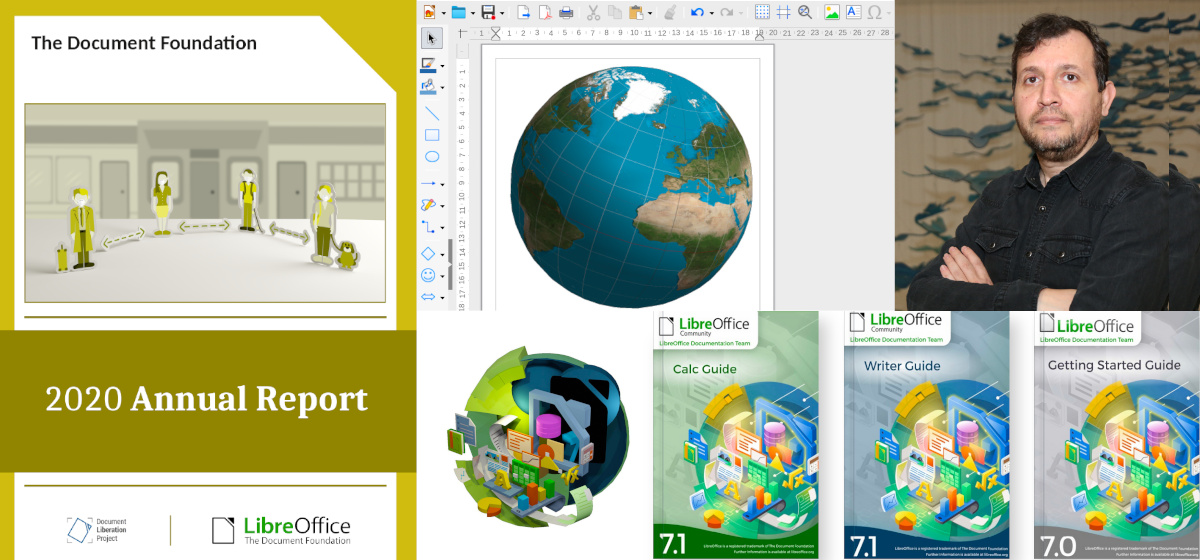
Task: Select the Curves and Polygons tool
Action: click(x=429, y=205)
